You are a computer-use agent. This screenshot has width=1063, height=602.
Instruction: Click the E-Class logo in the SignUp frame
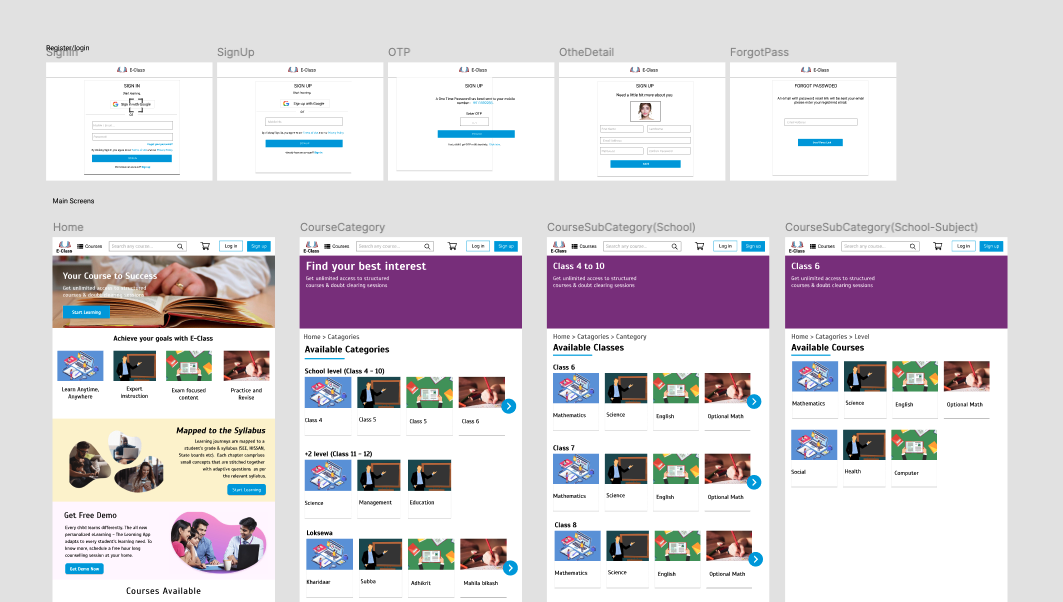(x=302, y=70)
